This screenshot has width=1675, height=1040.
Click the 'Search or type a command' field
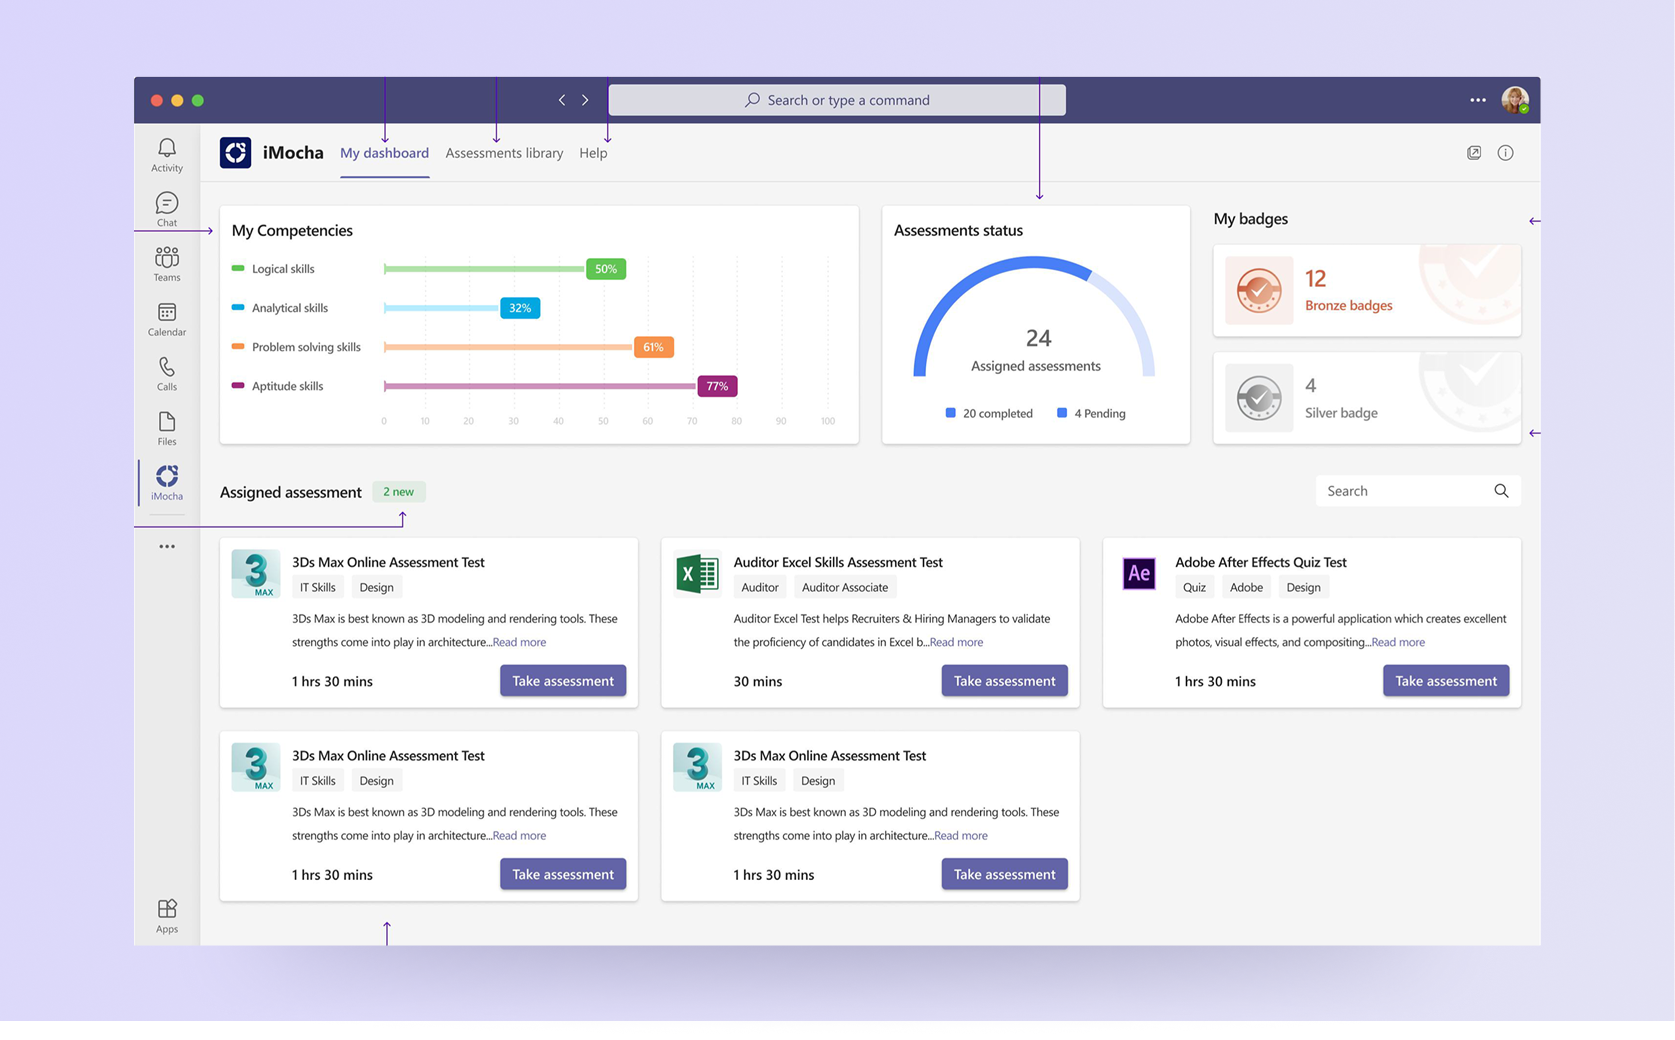point(836,100)
